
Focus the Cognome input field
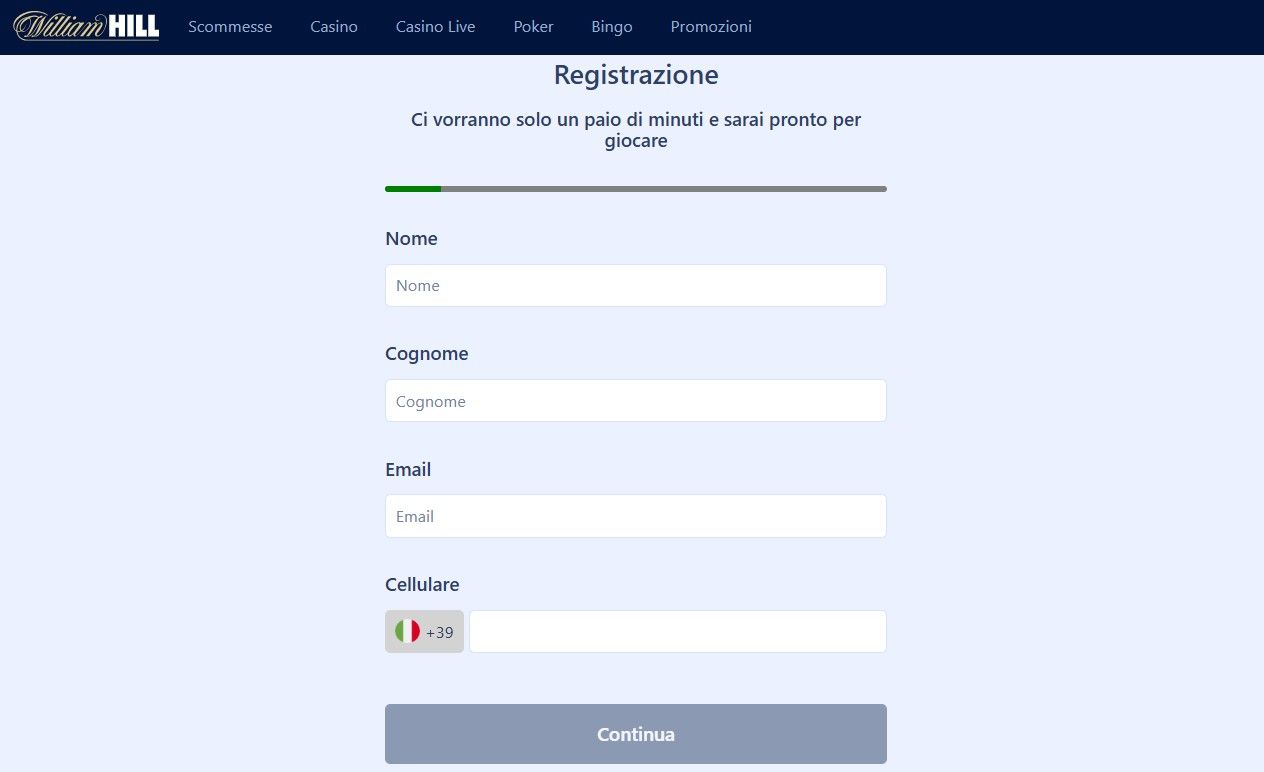[x=635, y=400]
